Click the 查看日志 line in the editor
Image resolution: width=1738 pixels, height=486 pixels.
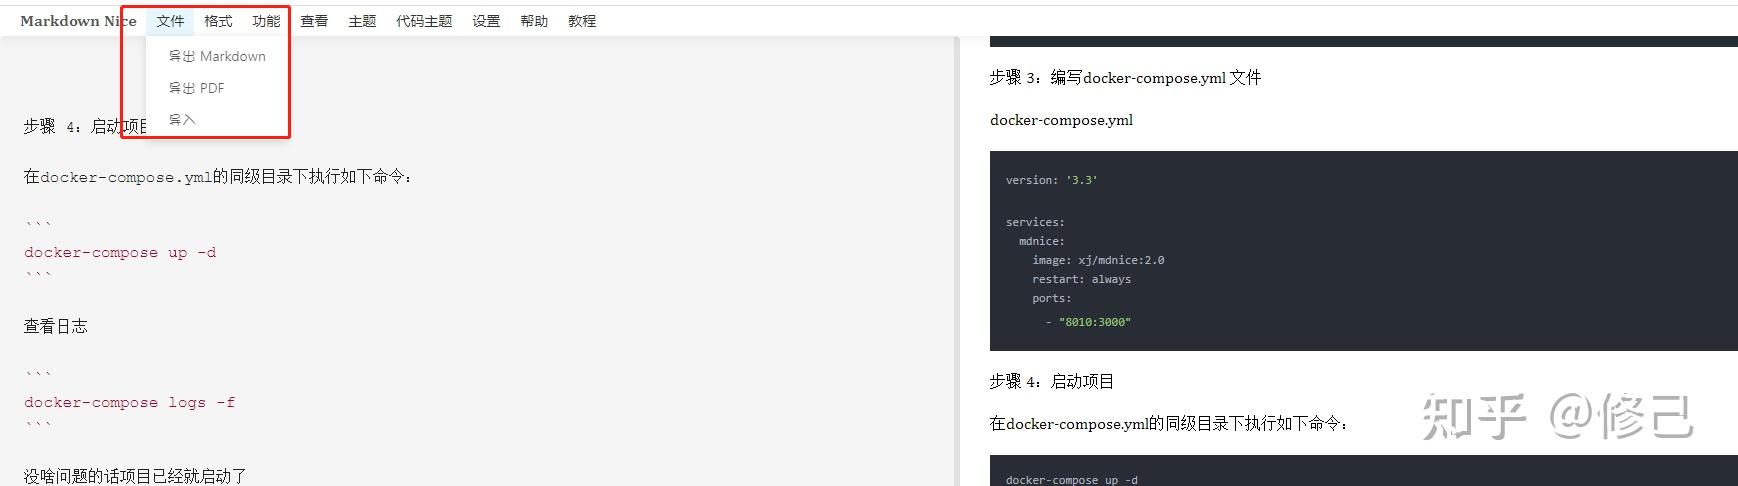[56, 326]
